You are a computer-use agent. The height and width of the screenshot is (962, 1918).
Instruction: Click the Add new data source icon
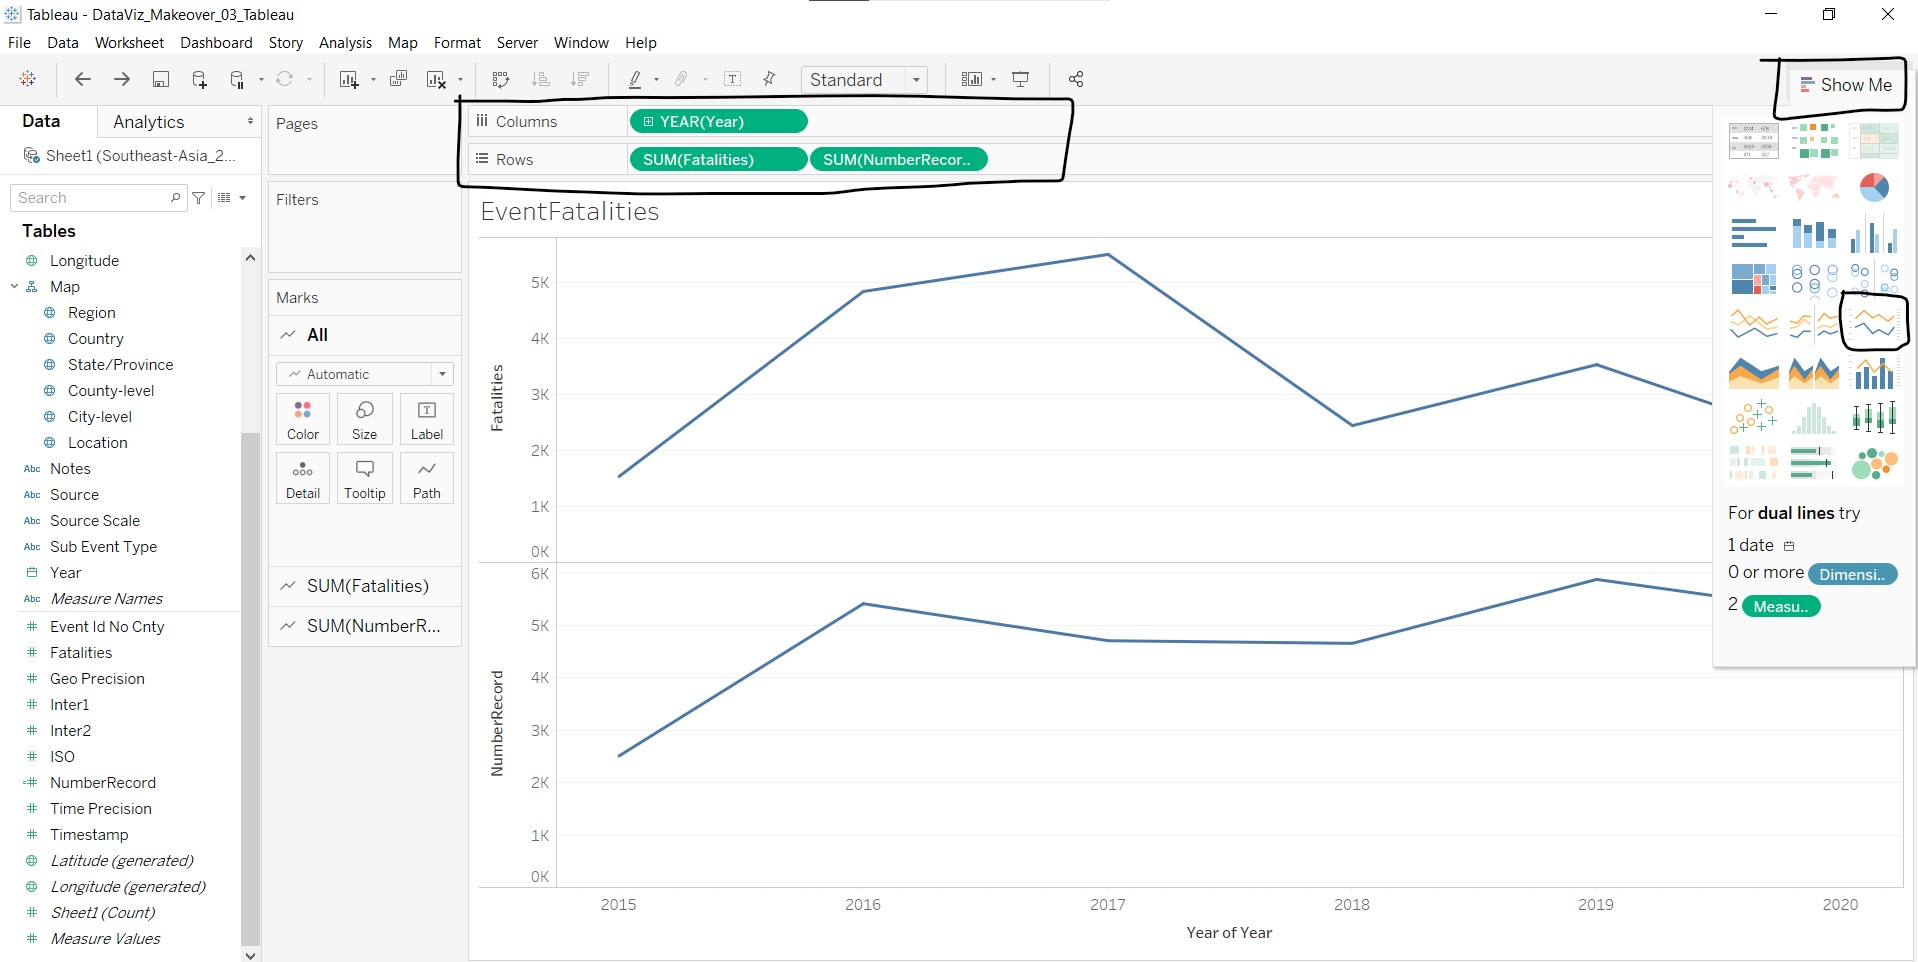[199, 80]
